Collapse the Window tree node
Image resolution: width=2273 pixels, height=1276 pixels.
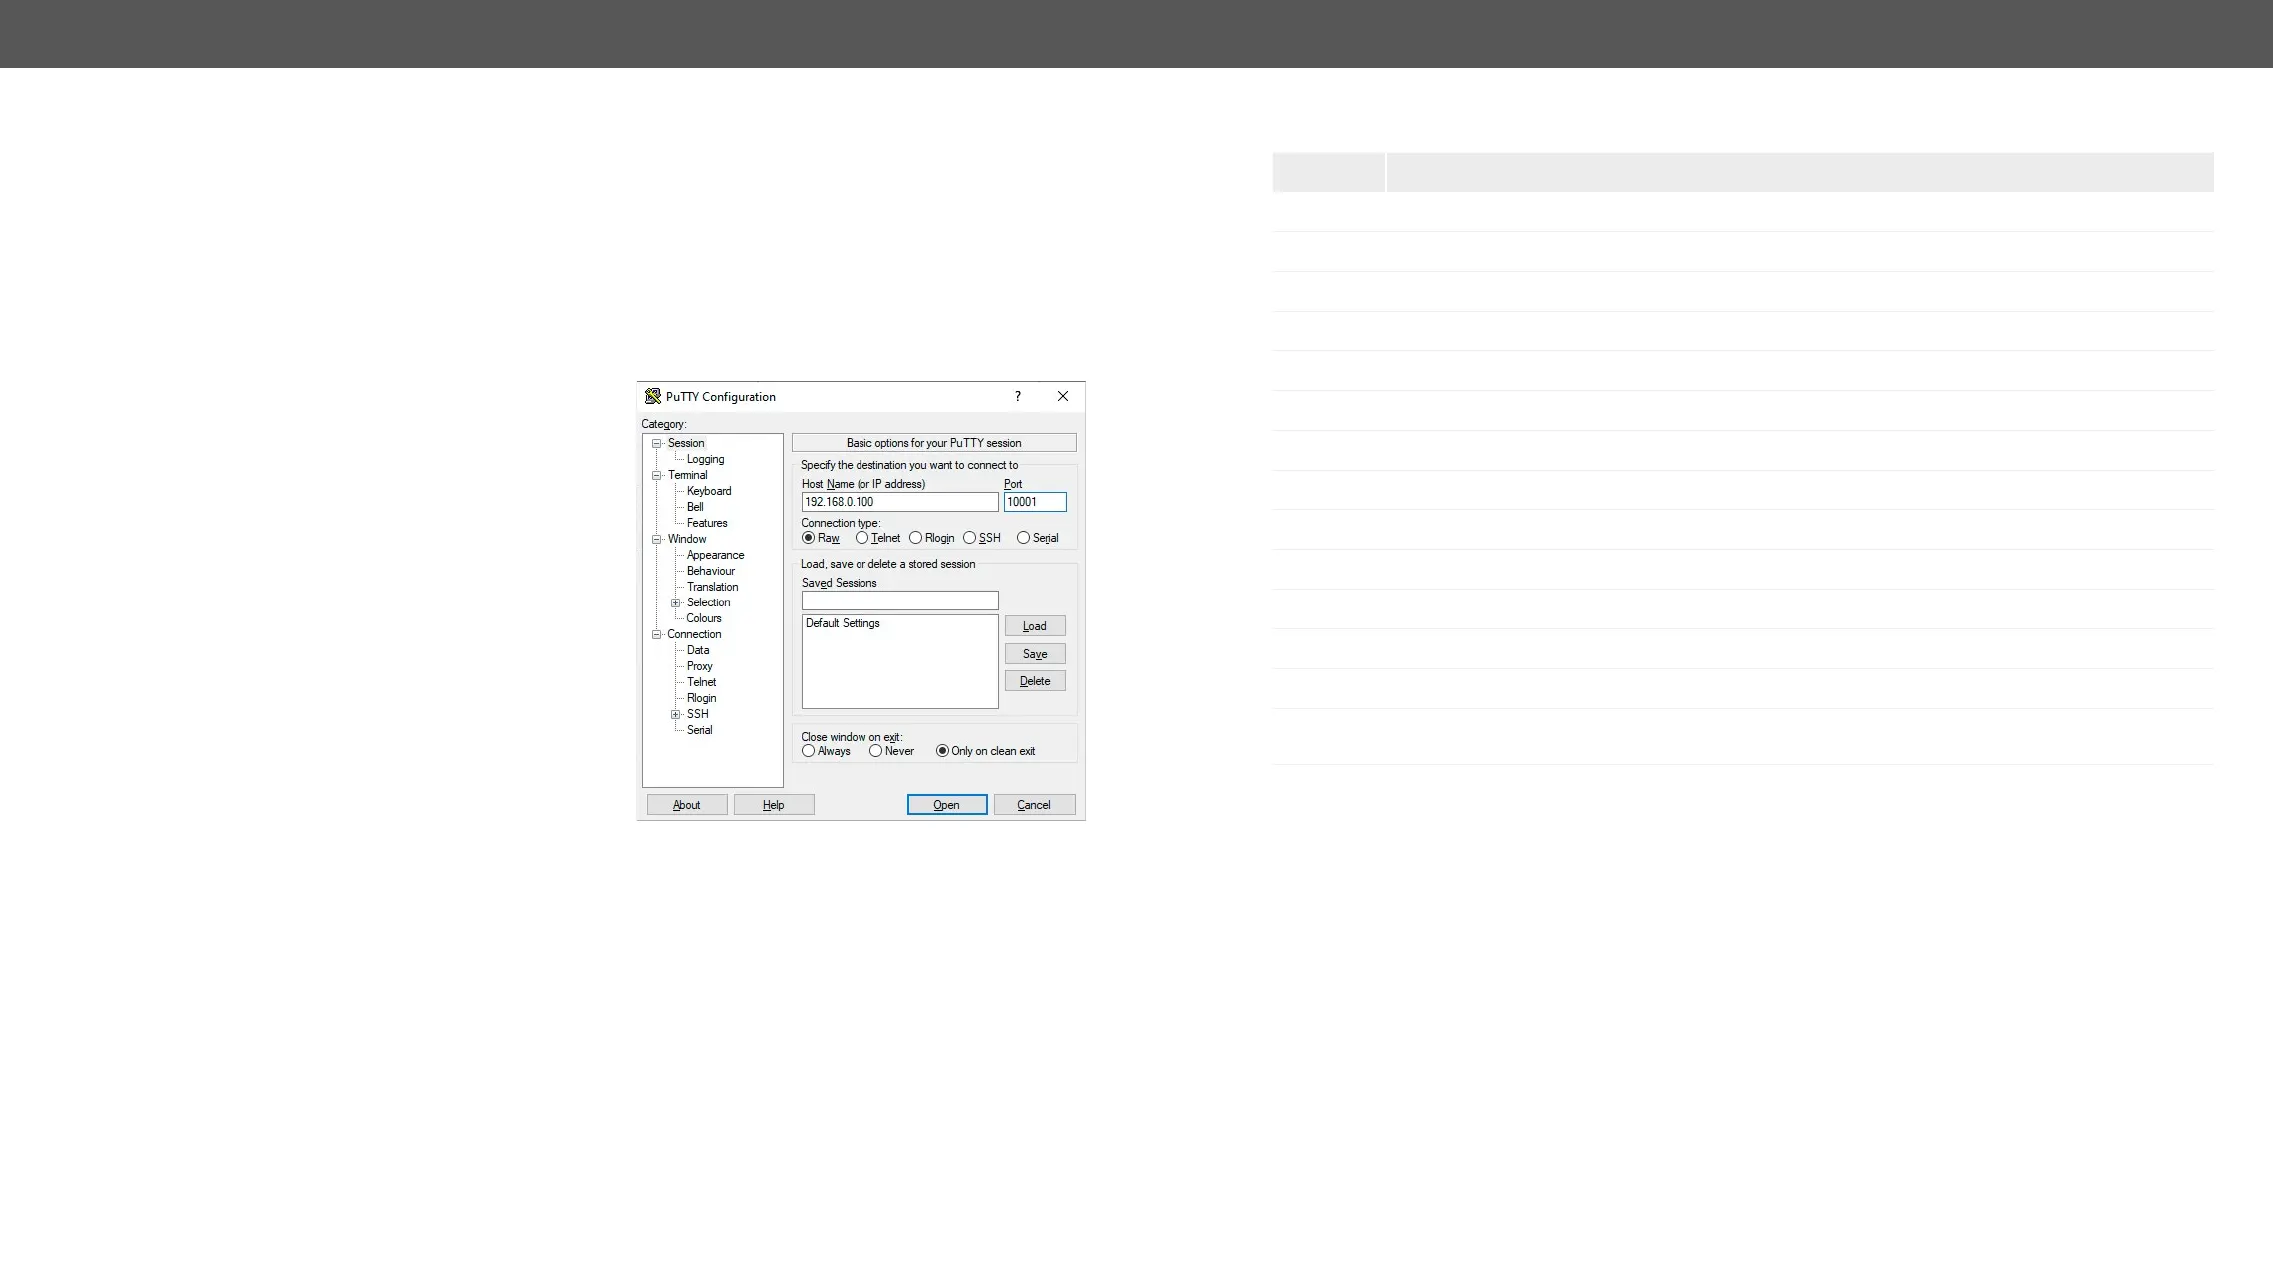(657, 540)
